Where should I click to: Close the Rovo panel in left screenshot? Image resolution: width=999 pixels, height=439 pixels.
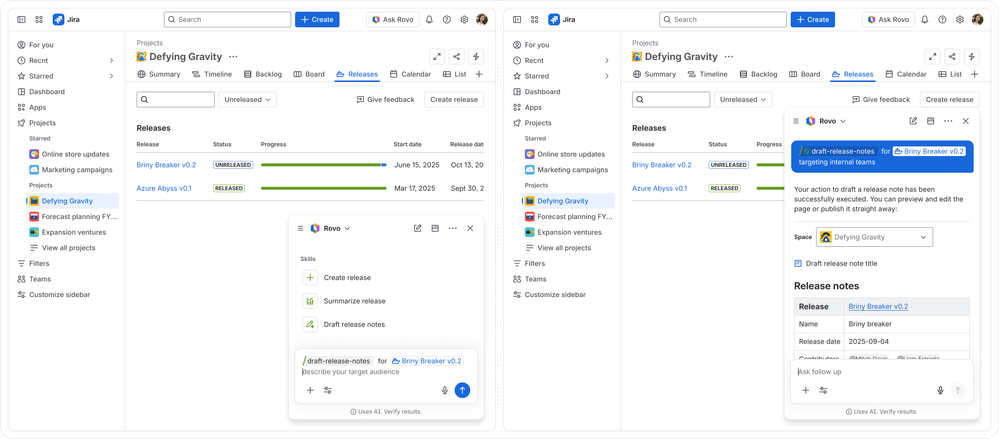pos(470,228)
